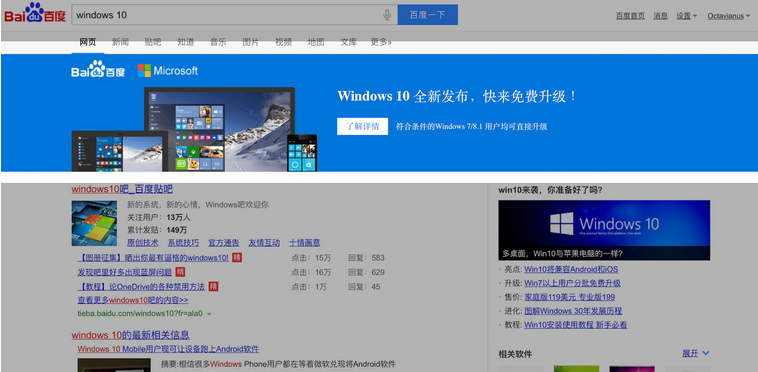758x372 pixels.
Task: Switch to the 知道 tab
Action: click(x=185, y=42)
